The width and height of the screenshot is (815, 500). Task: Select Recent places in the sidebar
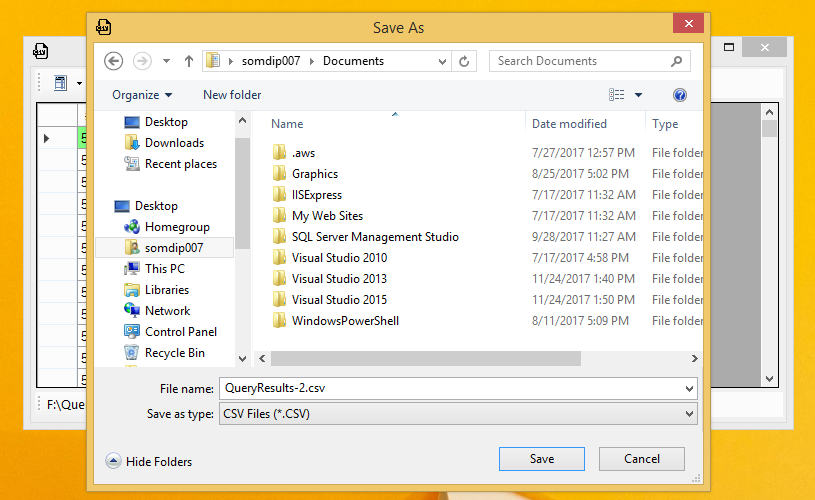click(170, 164)
